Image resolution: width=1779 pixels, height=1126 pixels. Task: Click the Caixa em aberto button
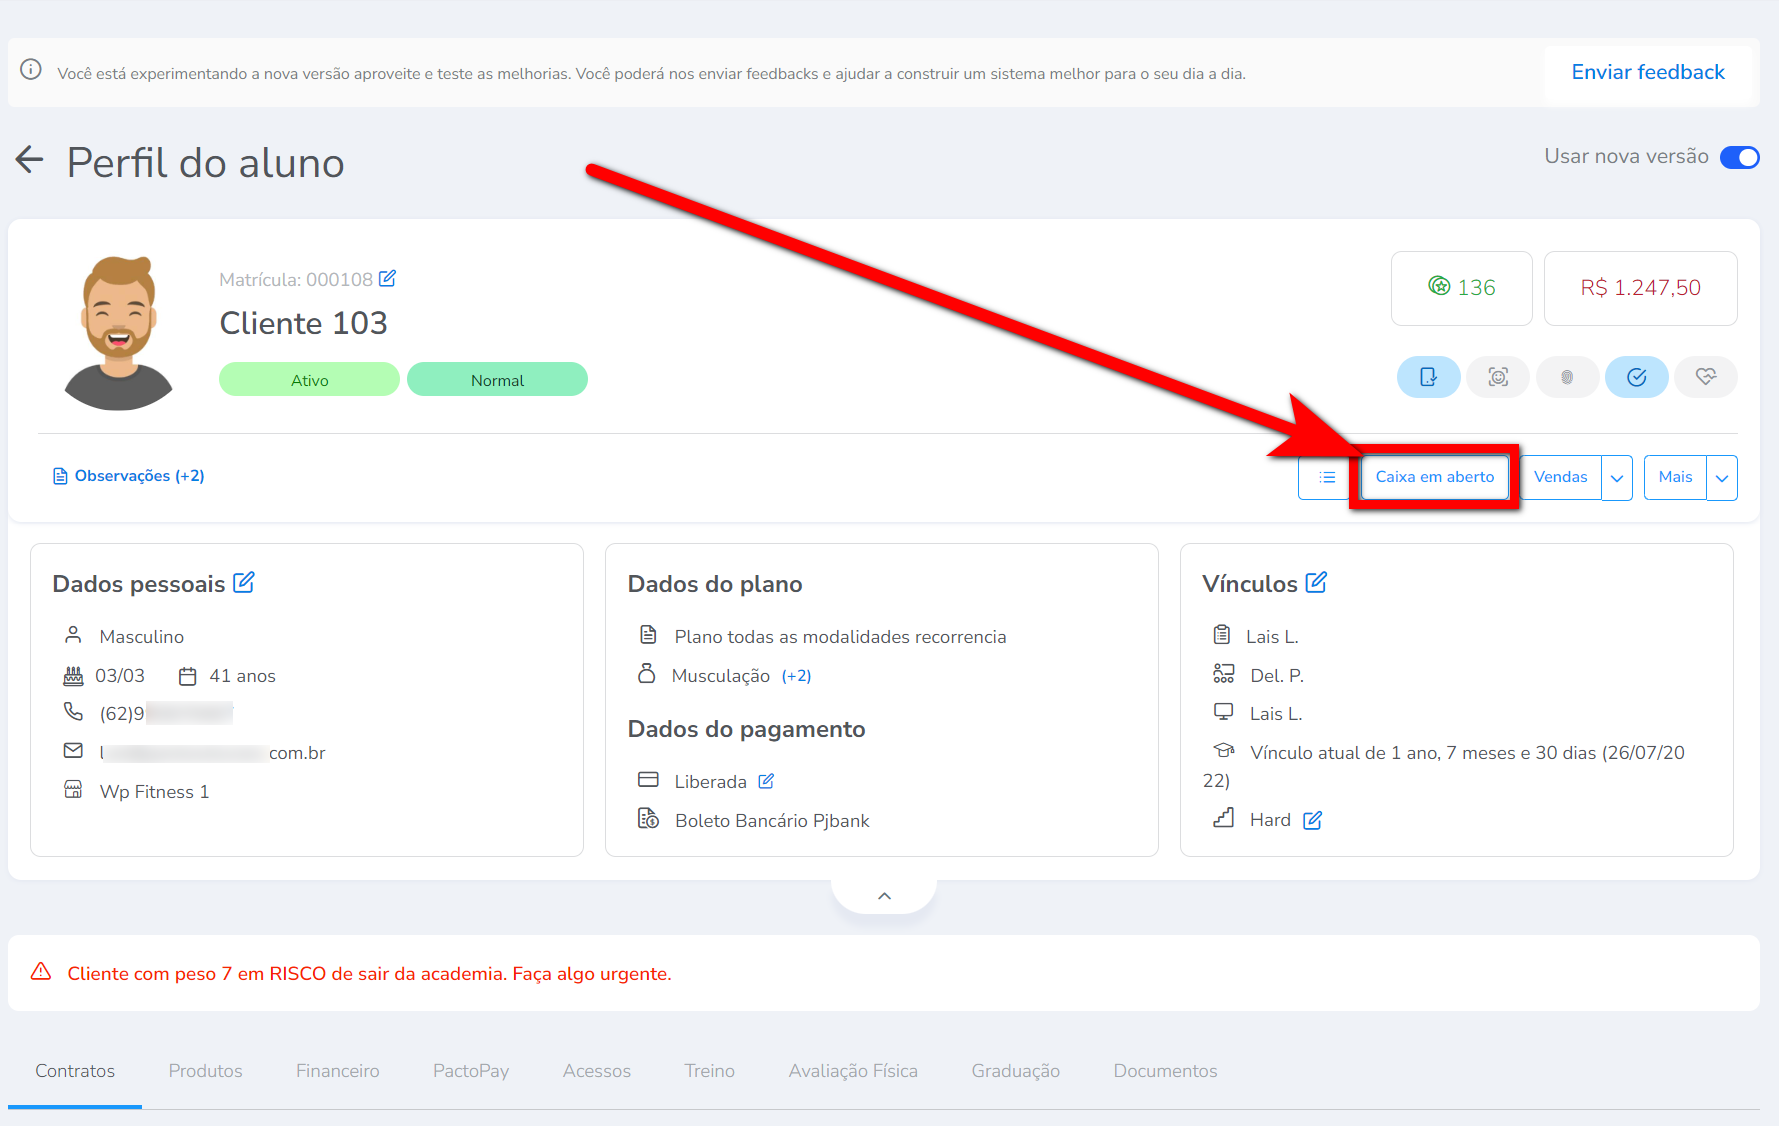1434,477
